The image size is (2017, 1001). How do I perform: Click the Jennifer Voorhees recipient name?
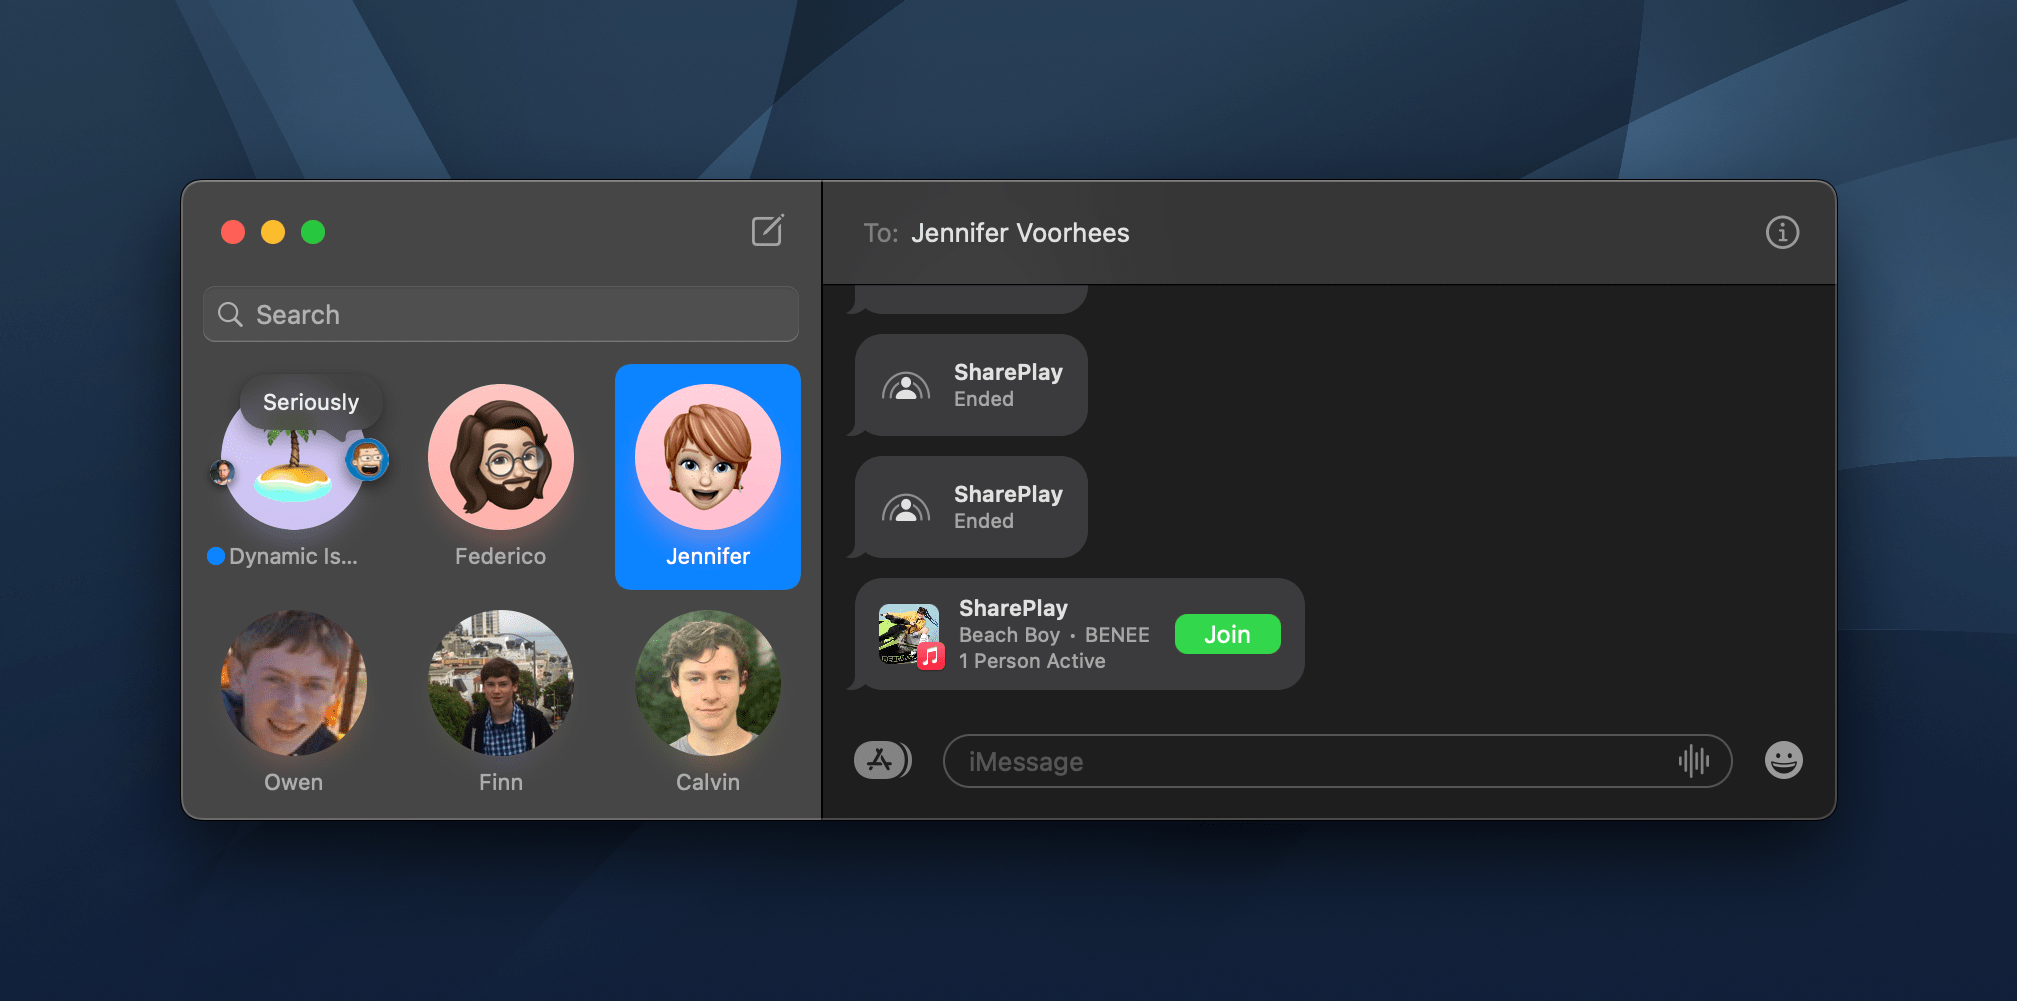click(x=1020, y=233)
